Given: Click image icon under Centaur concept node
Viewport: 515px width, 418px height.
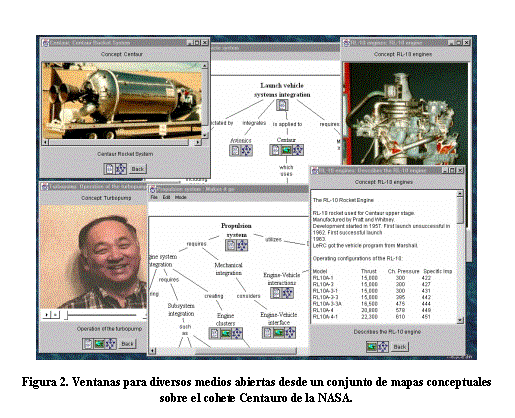Looking at the screenshot, I should [286, 150].
